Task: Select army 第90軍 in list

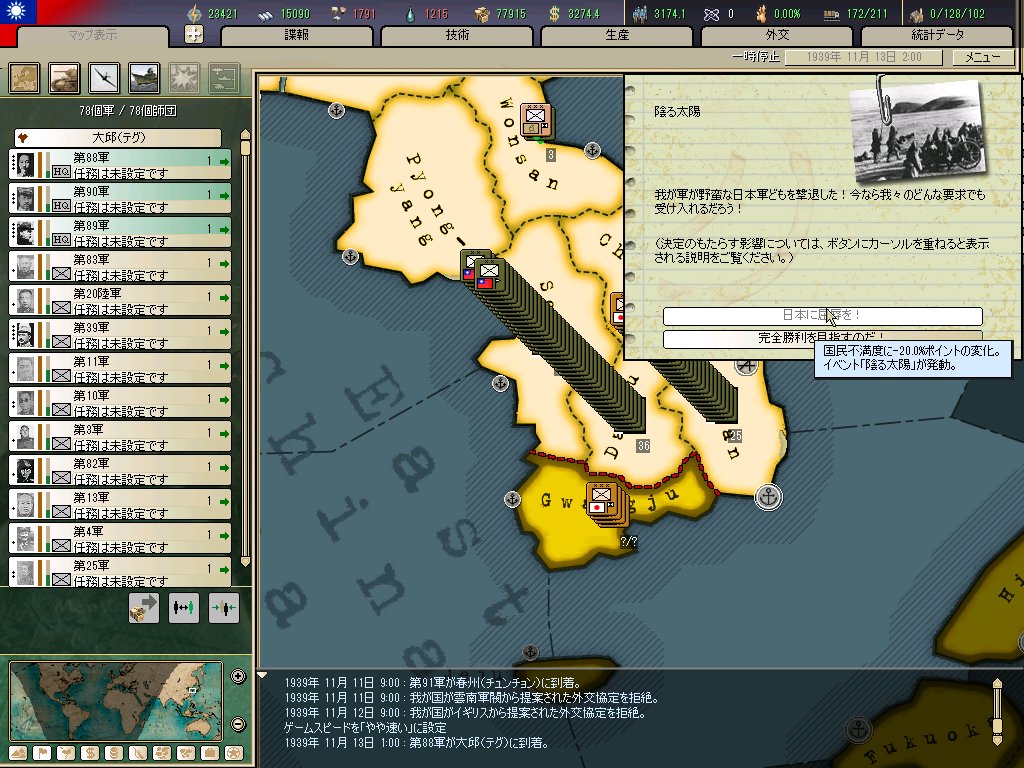Action: coord(120,199)
